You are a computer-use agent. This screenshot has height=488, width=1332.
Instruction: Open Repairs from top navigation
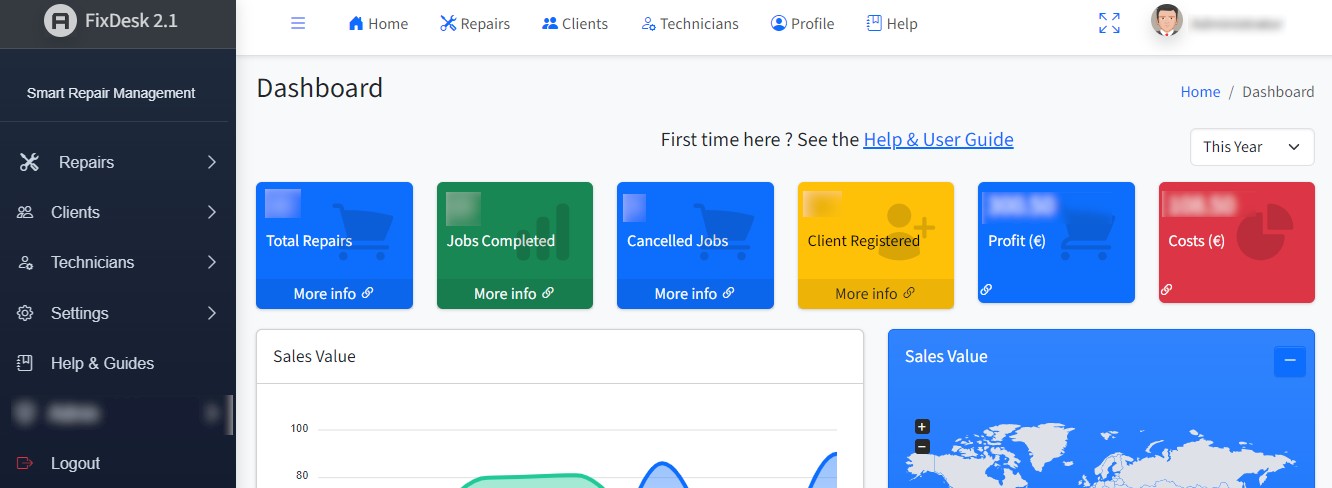click(475, 24)
